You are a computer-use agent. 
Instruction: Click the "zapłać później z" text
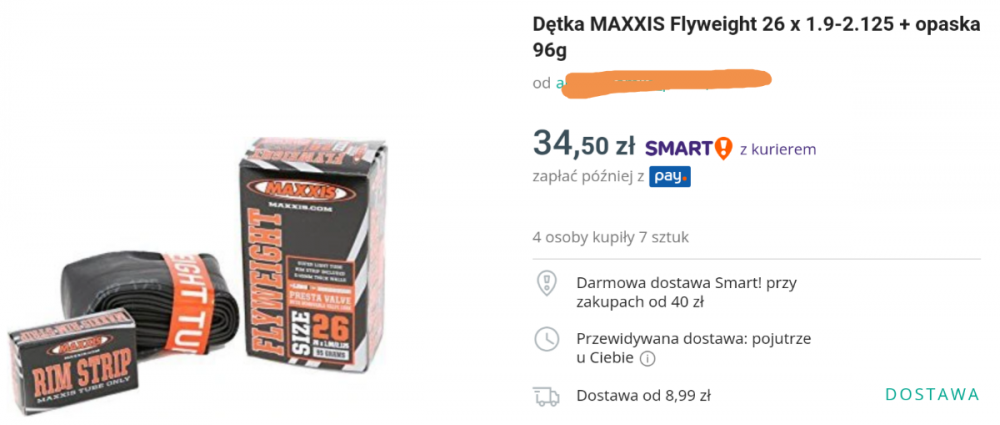coord(587,177)
